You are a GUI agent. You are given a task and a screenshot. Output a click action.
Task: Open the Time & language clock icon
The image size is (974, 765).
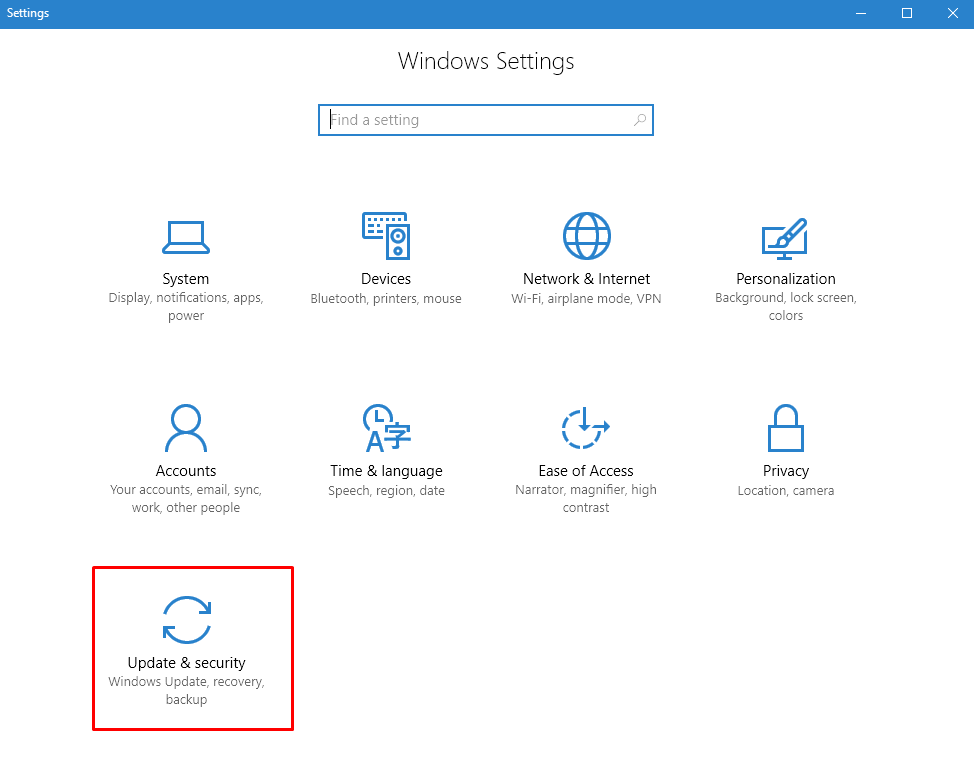tap(386, 428)
